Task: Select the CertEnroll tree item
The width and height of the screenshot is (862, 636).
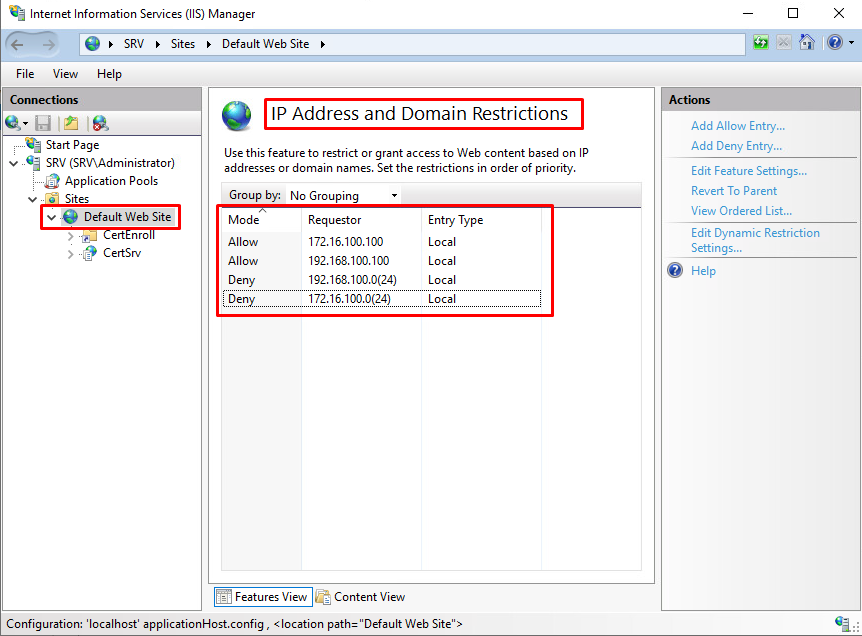Action: (x=129, y=235)
